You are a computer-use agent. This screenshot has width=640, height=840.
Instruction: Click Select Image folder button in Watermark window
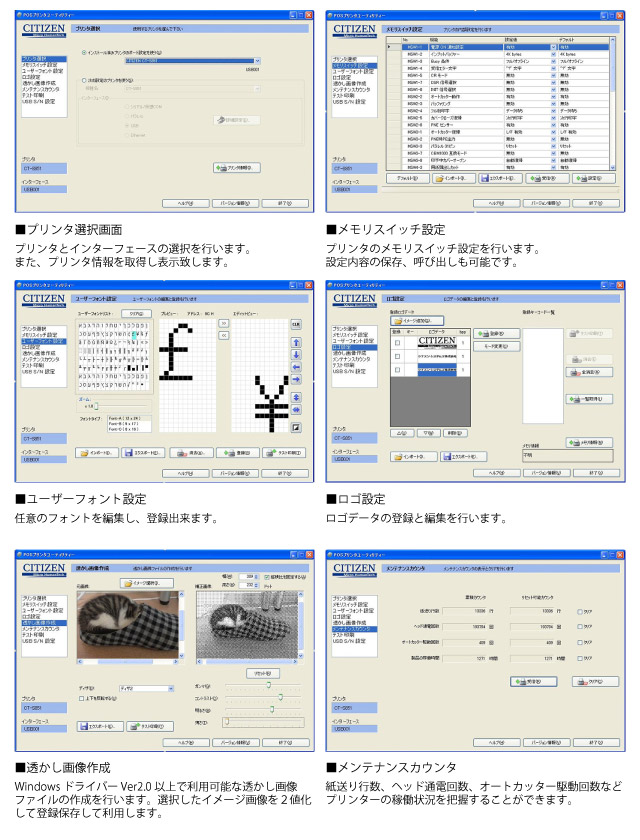coord(147,583)
